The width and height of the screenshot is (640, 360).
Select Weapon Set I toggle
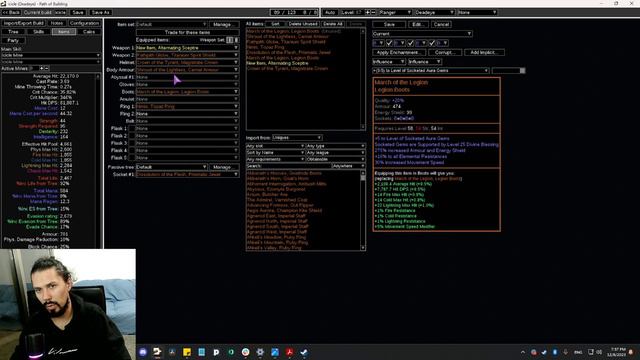pyautogui.click(x=230, y=40)
